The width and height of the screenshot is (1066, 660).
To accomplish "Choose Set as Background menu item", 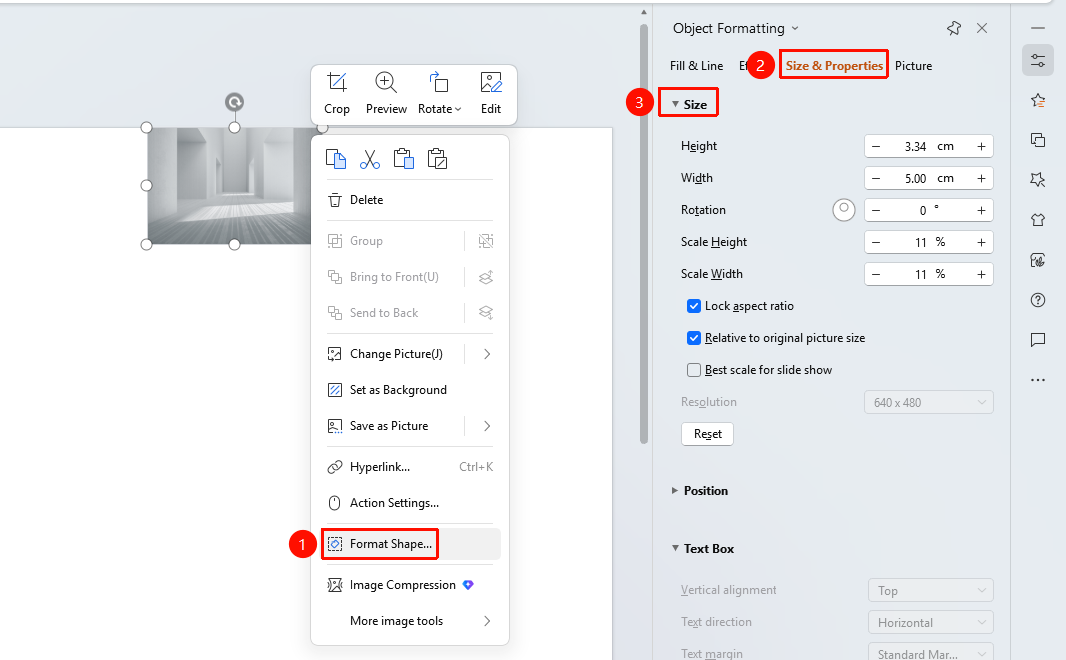I will coord(410,389).
